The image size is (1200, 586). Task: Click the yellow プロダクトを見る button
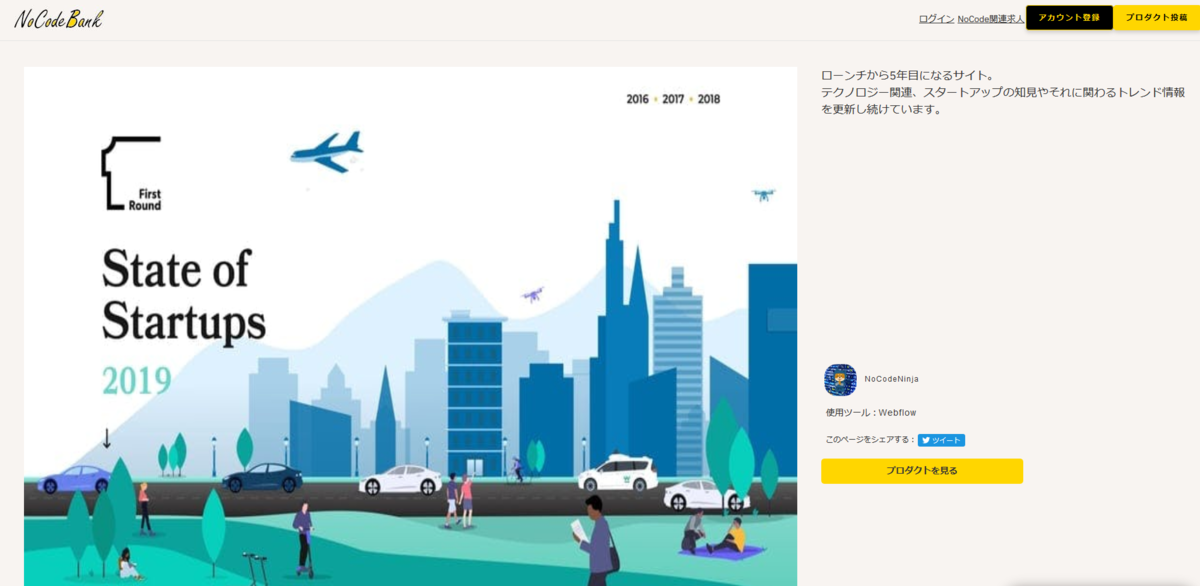(x=922, y=471)
